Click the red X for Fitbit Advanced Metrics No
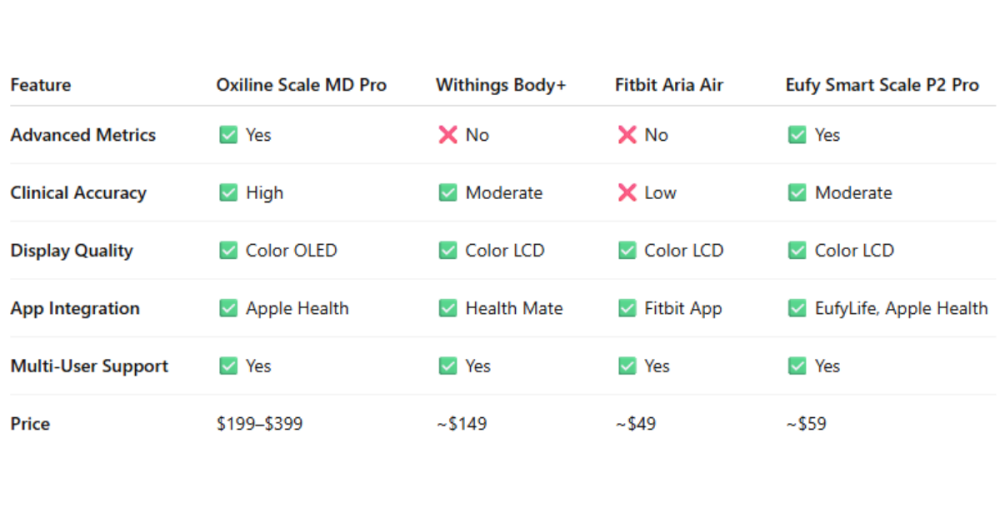Screen dimensions: 1000x523 click(x=627, y=135)
